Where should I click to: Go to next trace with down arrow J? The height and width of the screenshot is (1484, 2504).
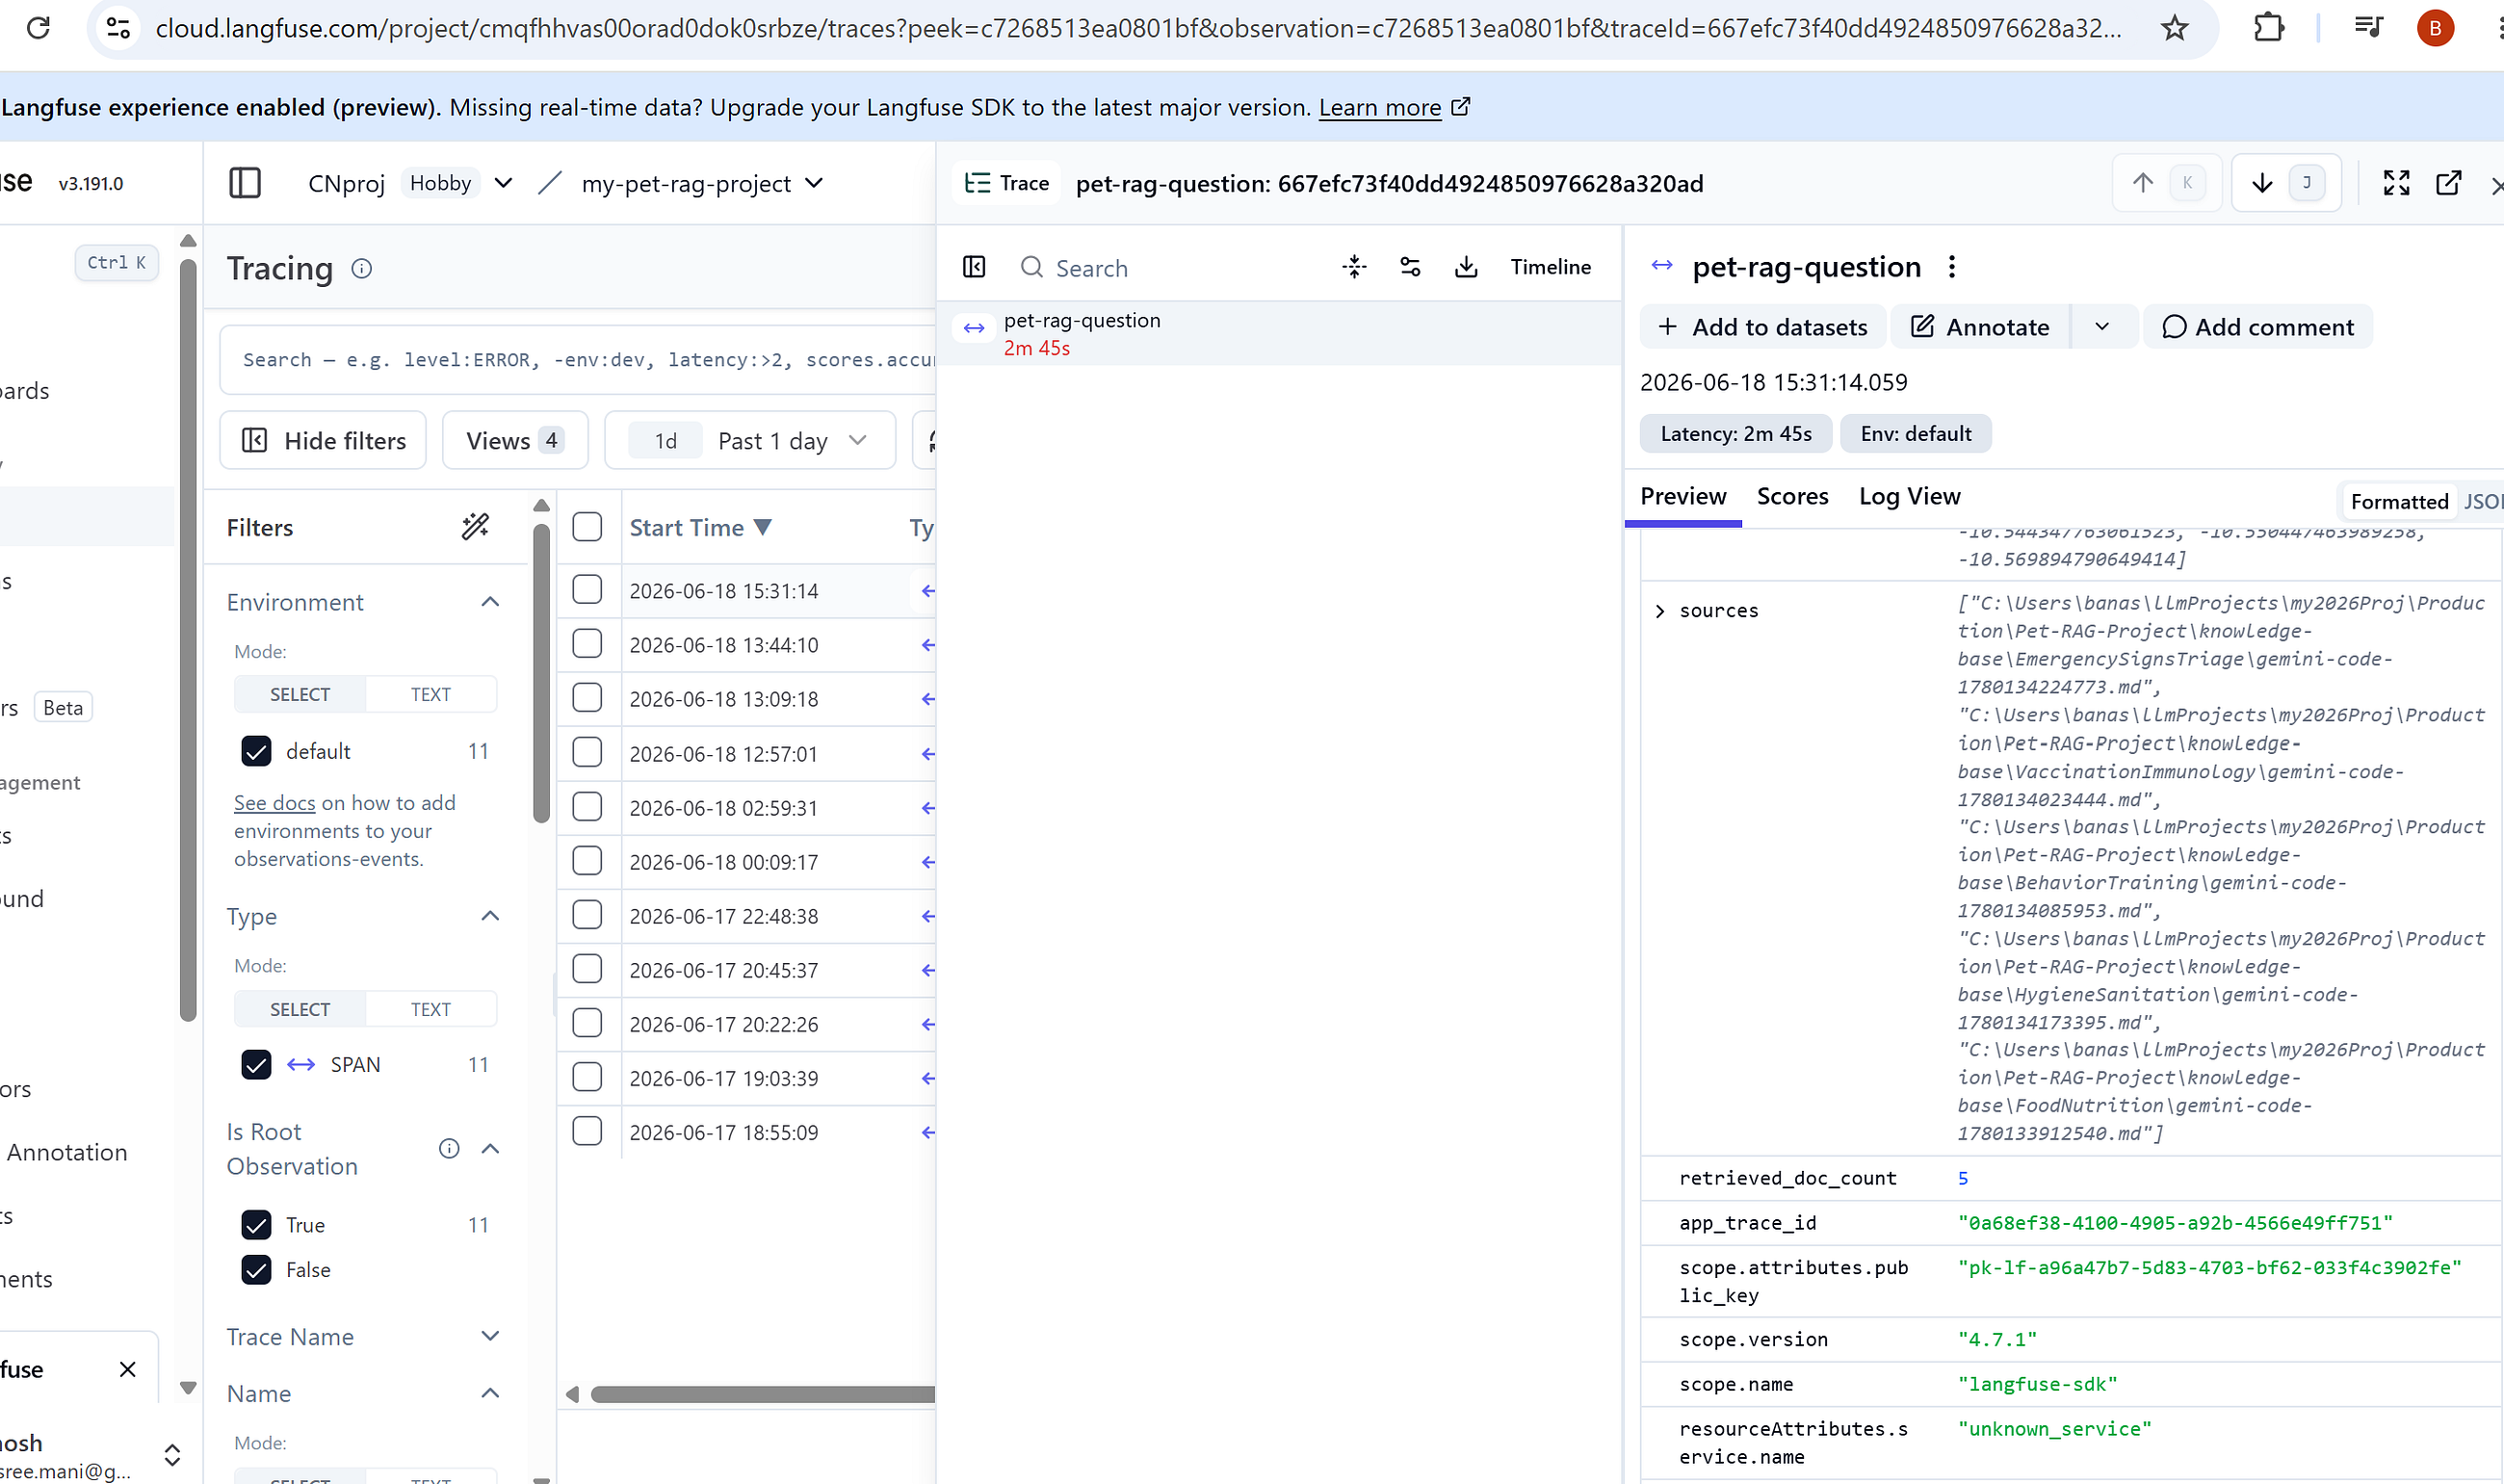pos(2286,183)
